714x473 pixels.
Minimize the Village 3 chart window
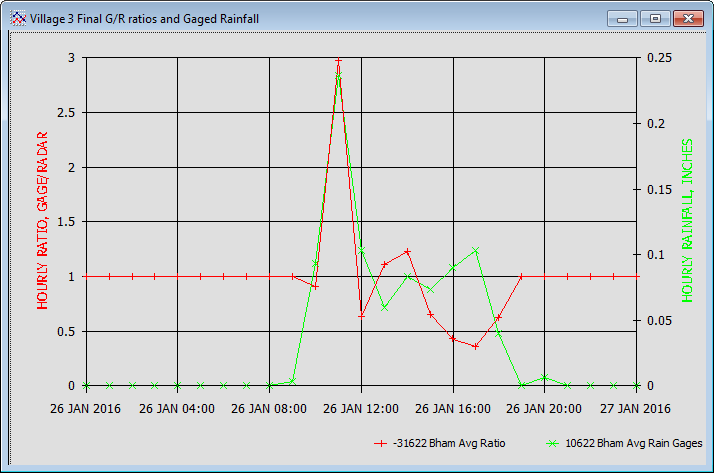point(625,18)
